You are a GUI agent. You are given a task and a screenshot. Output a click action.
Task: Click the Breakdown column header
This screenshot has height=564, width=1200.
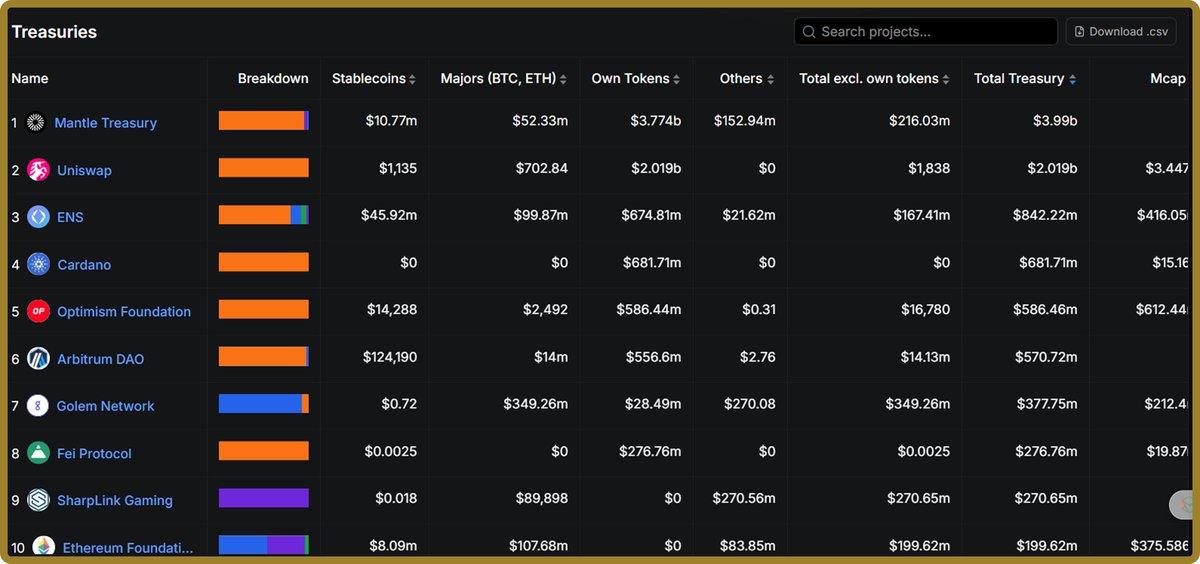click(273, 78)
